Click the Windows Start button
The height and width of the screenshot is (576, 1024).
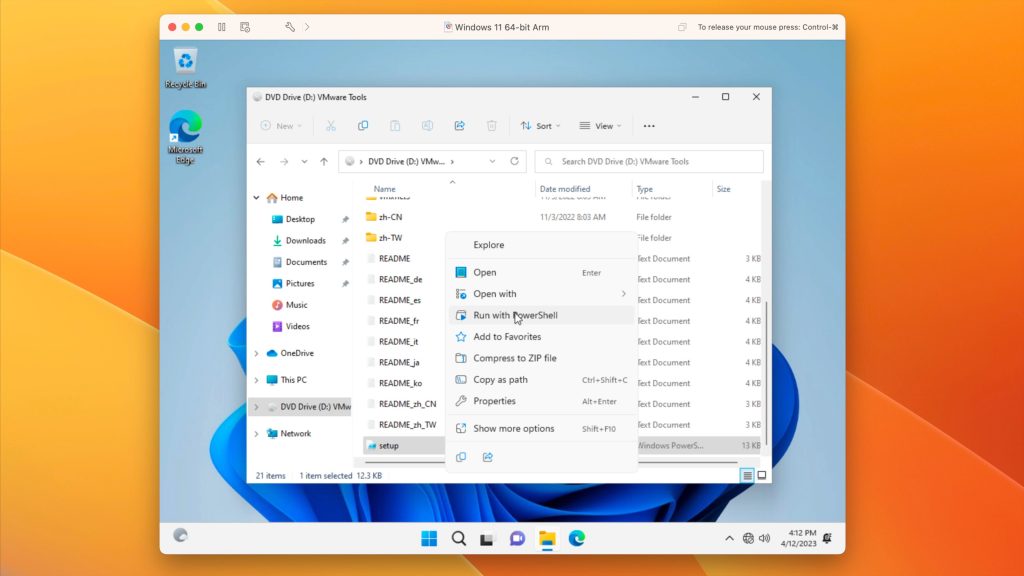[429, 539]
